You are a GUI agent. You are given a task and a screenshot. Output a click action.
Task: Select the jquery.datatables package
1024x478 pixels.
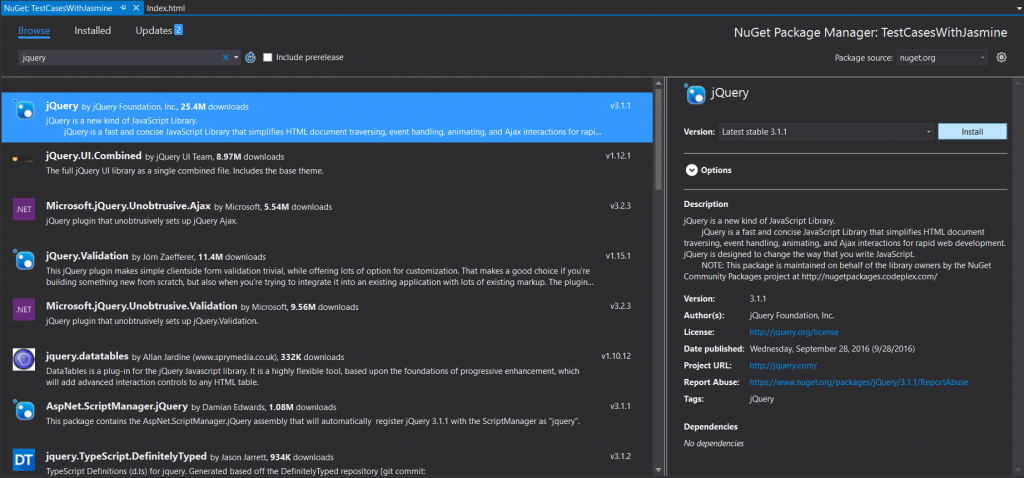(327, 368)
